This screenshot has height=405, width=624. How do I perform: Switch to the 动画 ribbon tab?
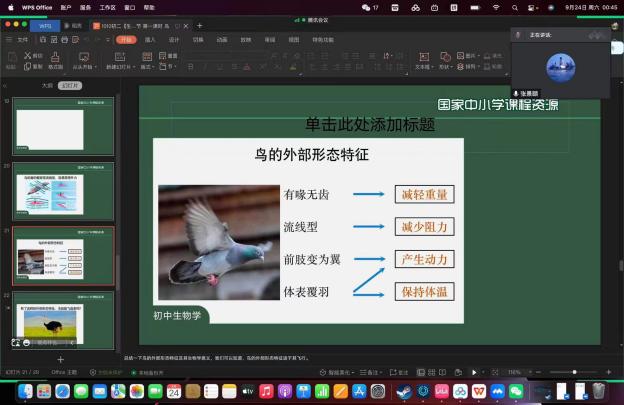click(222, 40)
